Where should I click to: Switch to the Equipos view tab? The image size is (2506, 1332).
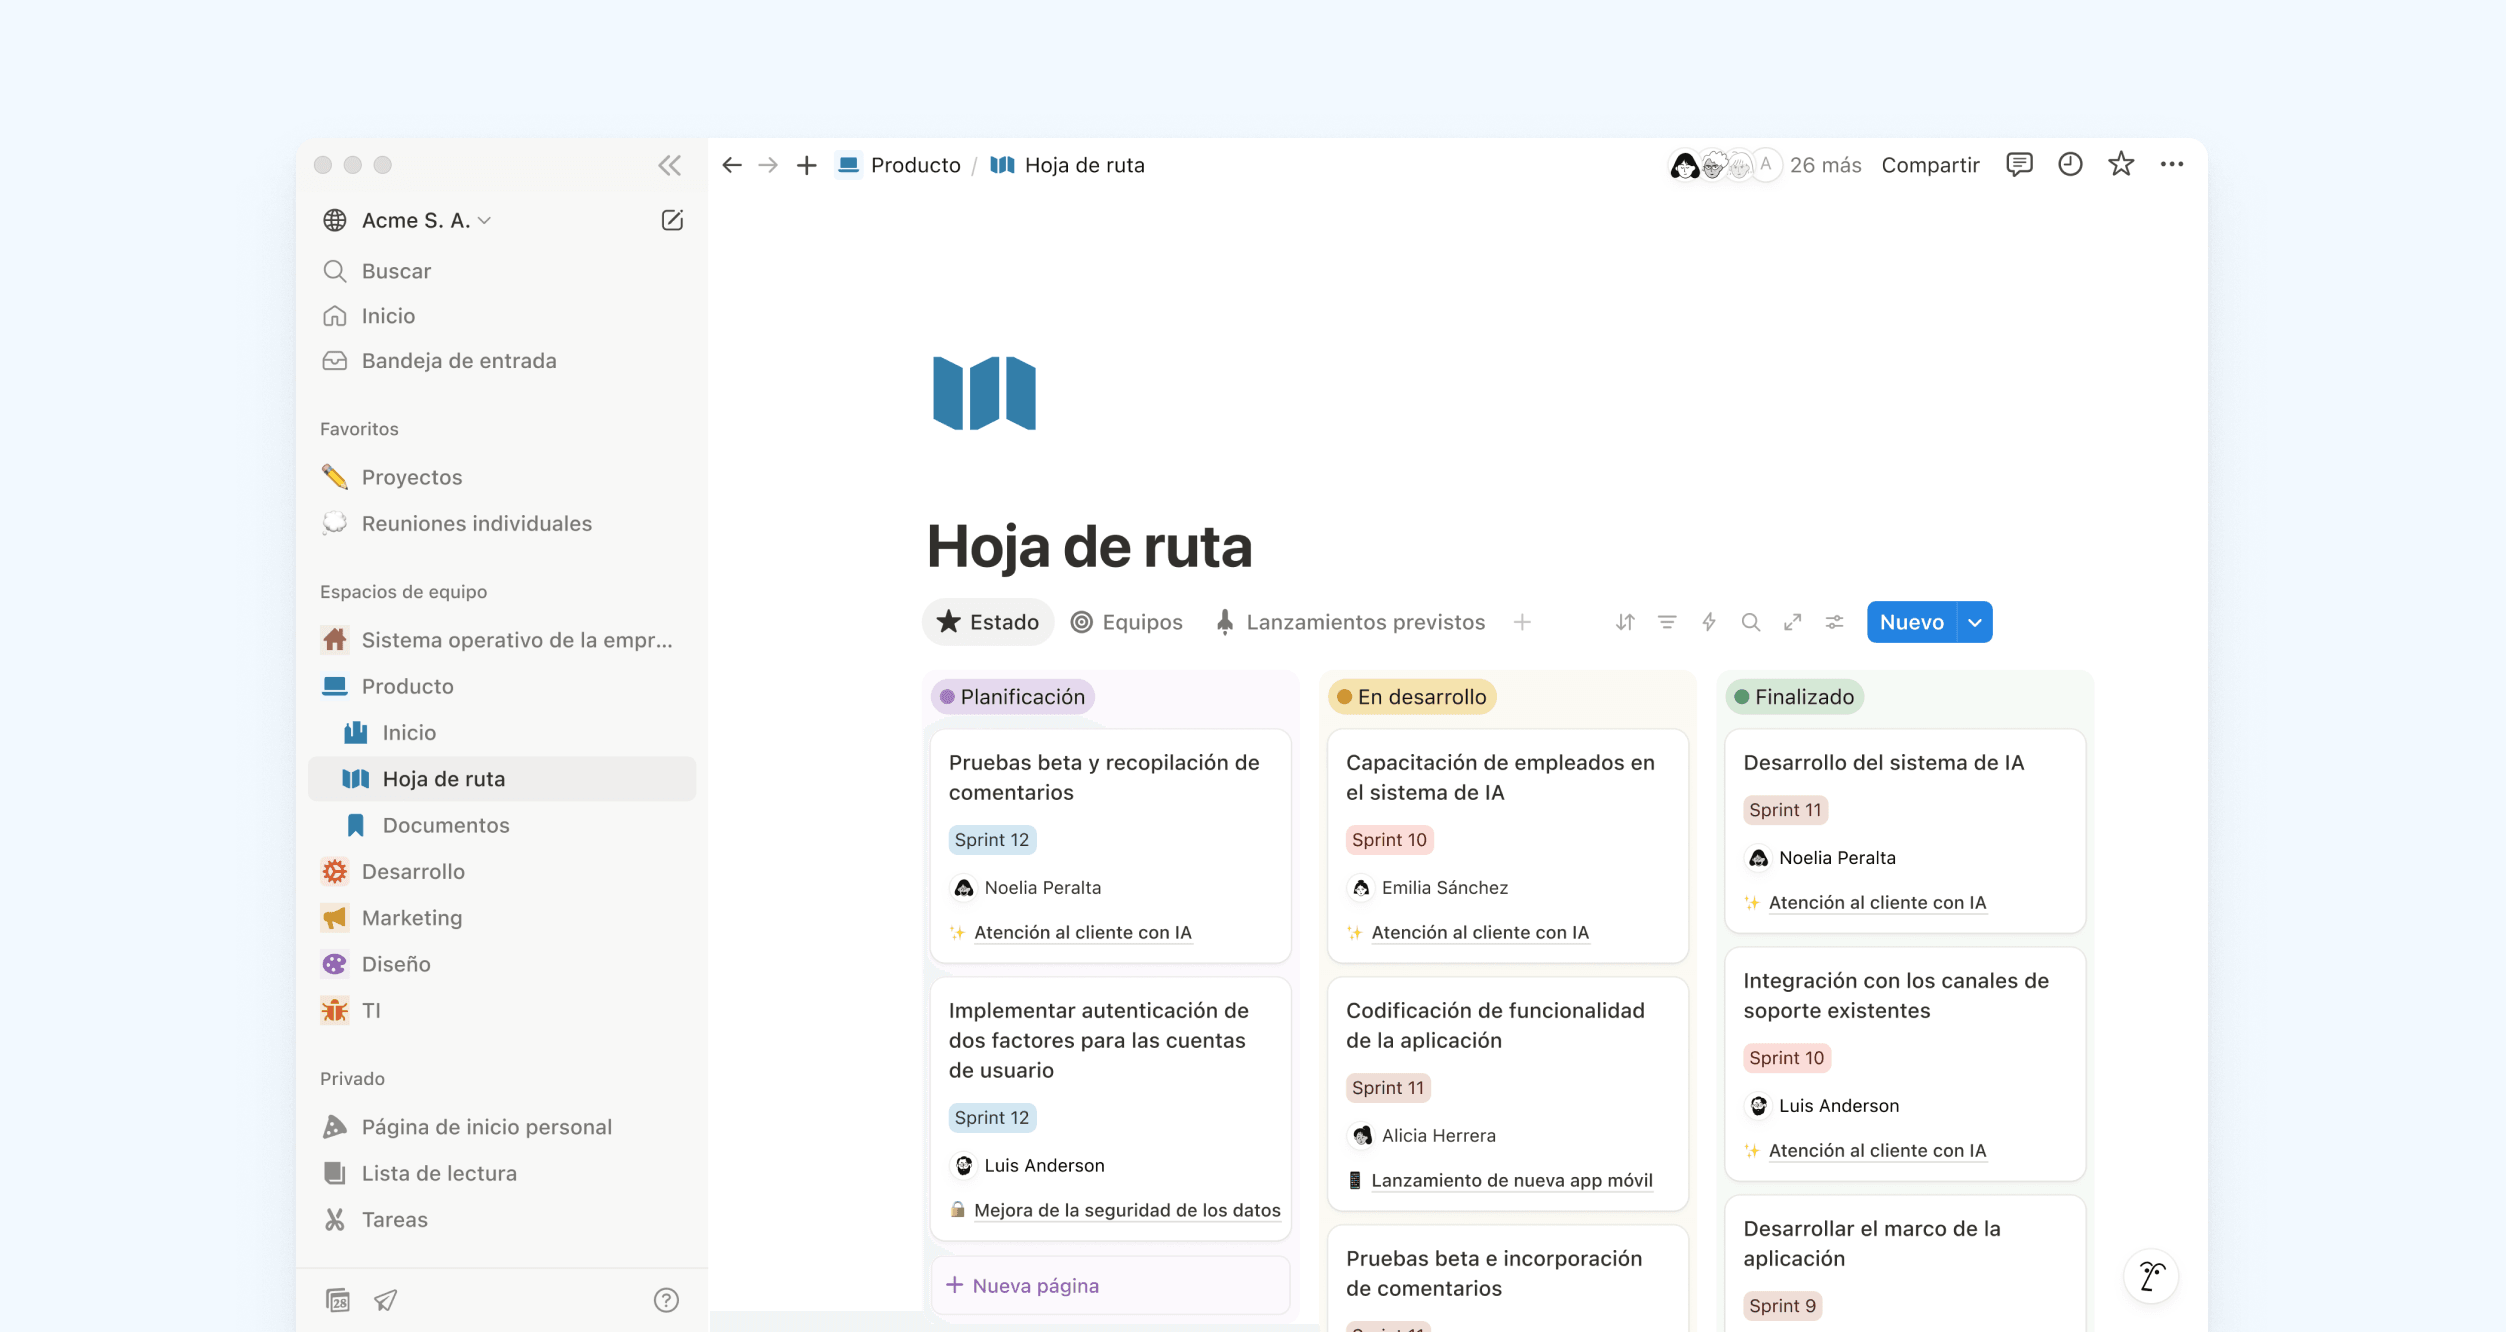point(1127,622)
